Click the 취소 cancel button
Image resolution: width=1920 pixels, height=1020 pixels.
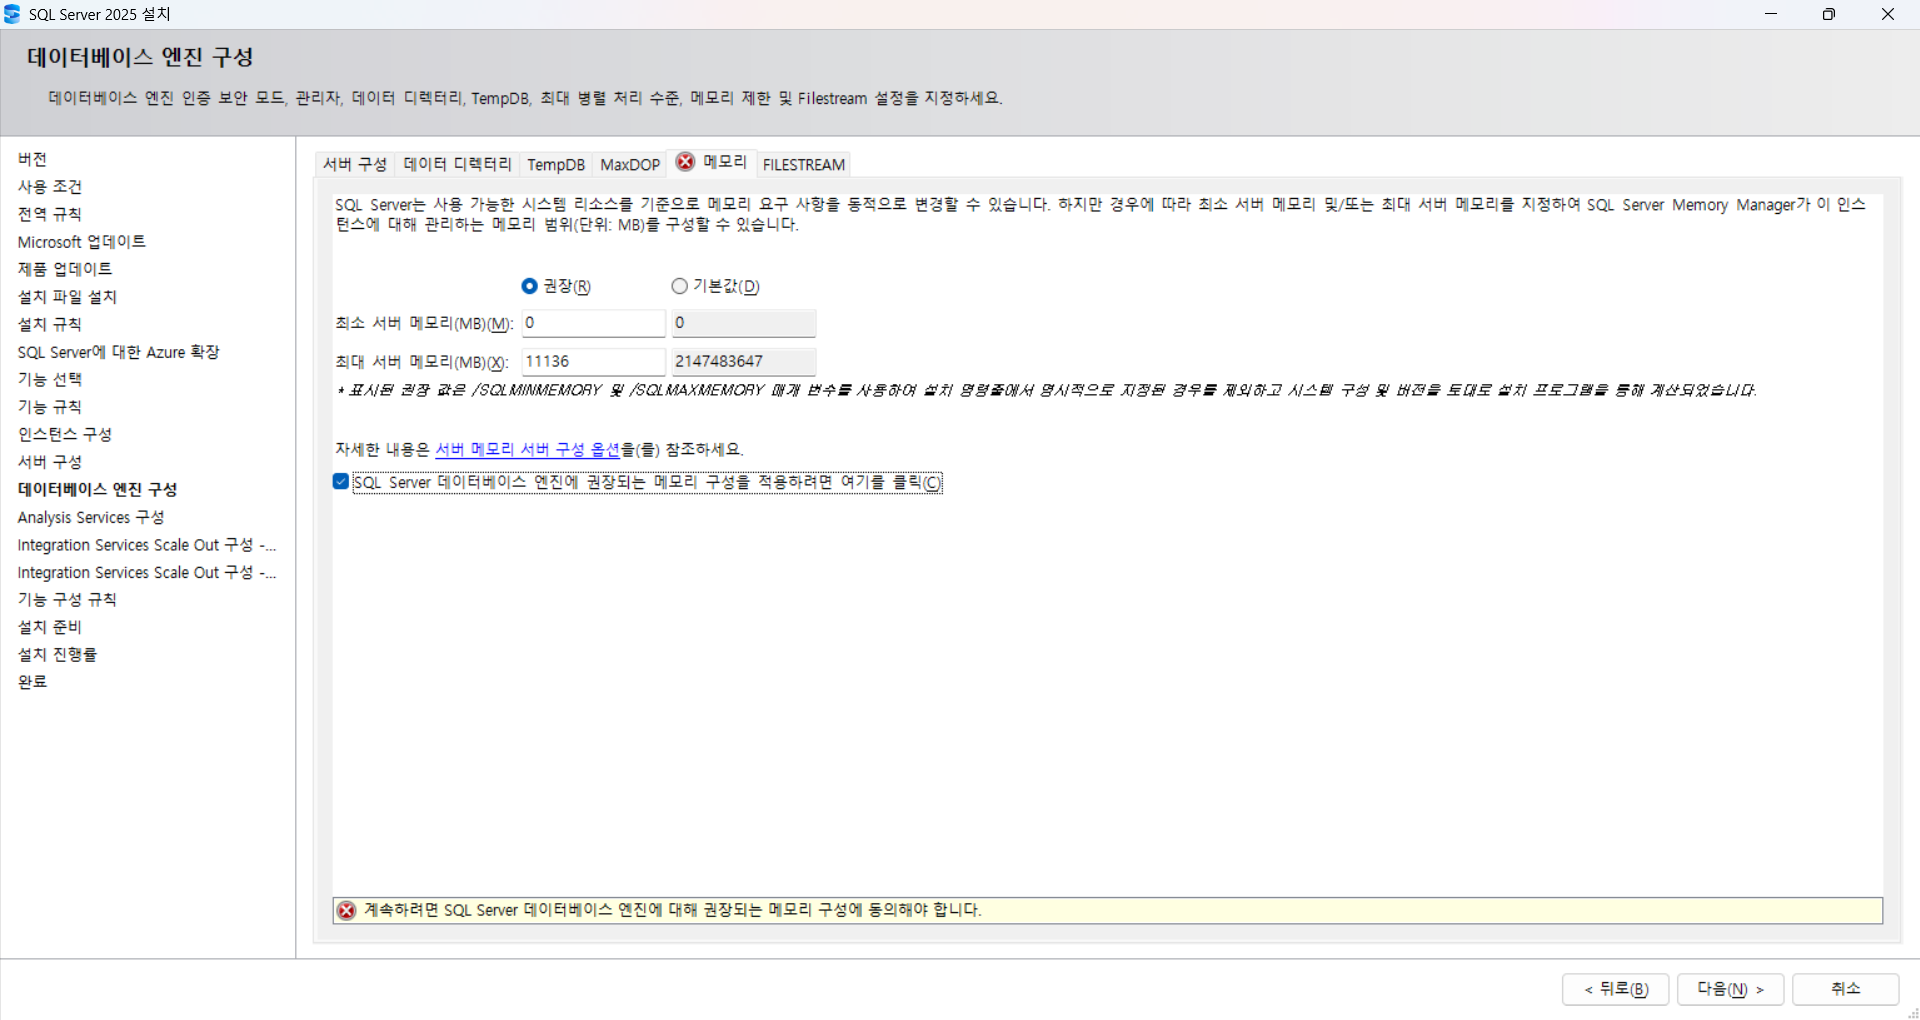pos(1845,989)
